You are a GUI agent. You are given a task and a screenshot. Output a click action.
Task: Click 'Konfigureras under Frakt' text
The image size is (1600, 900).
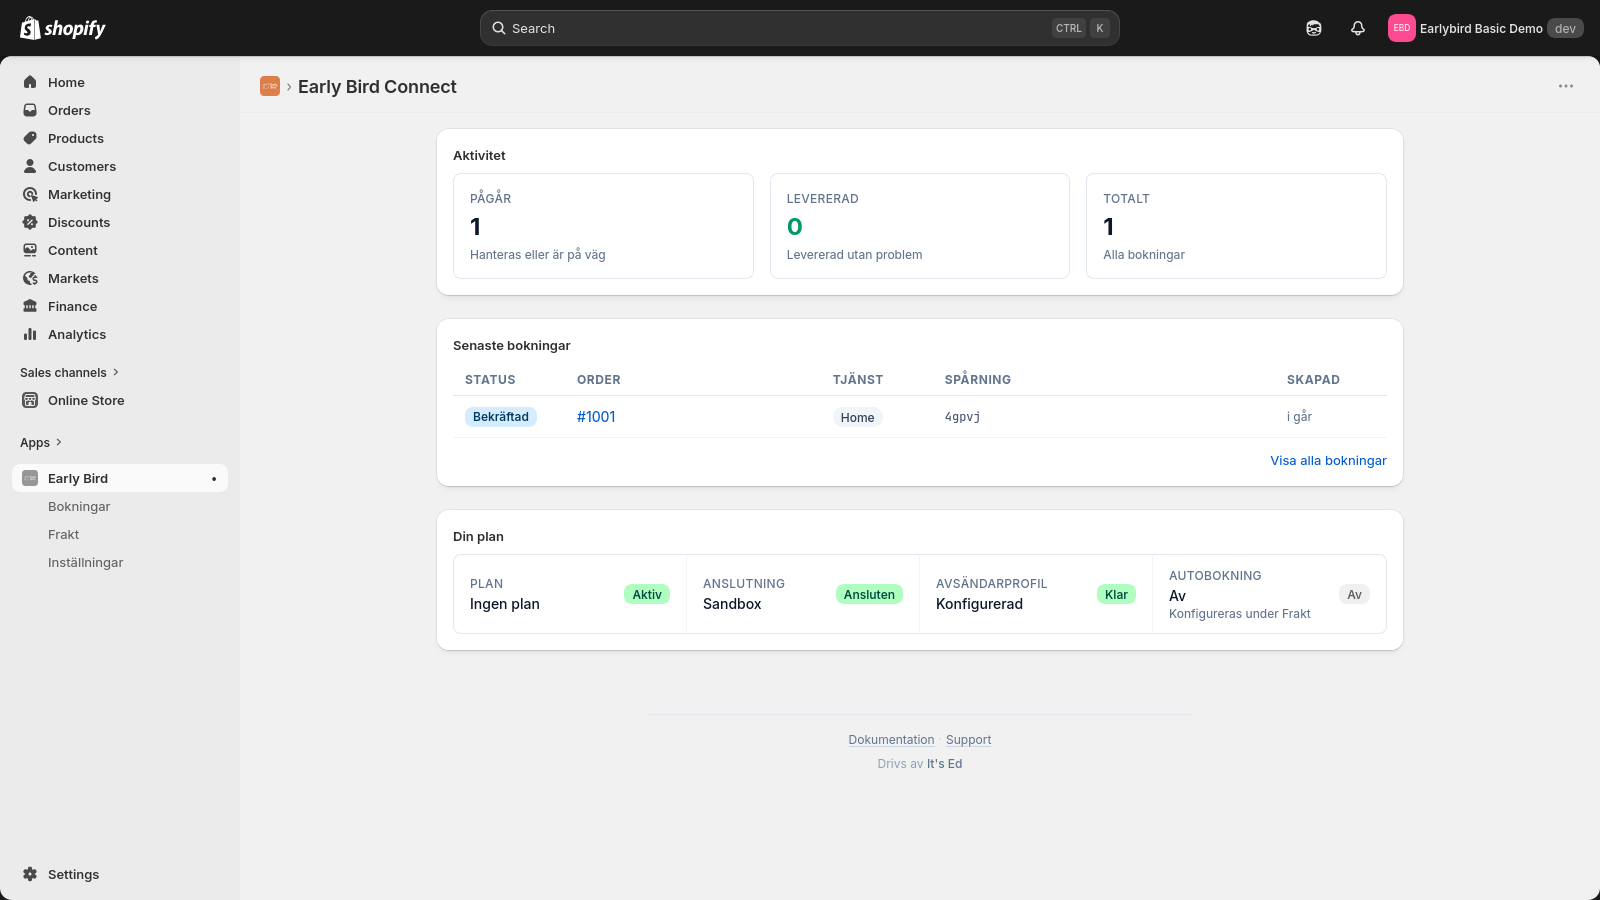(x=1240, y=614)
